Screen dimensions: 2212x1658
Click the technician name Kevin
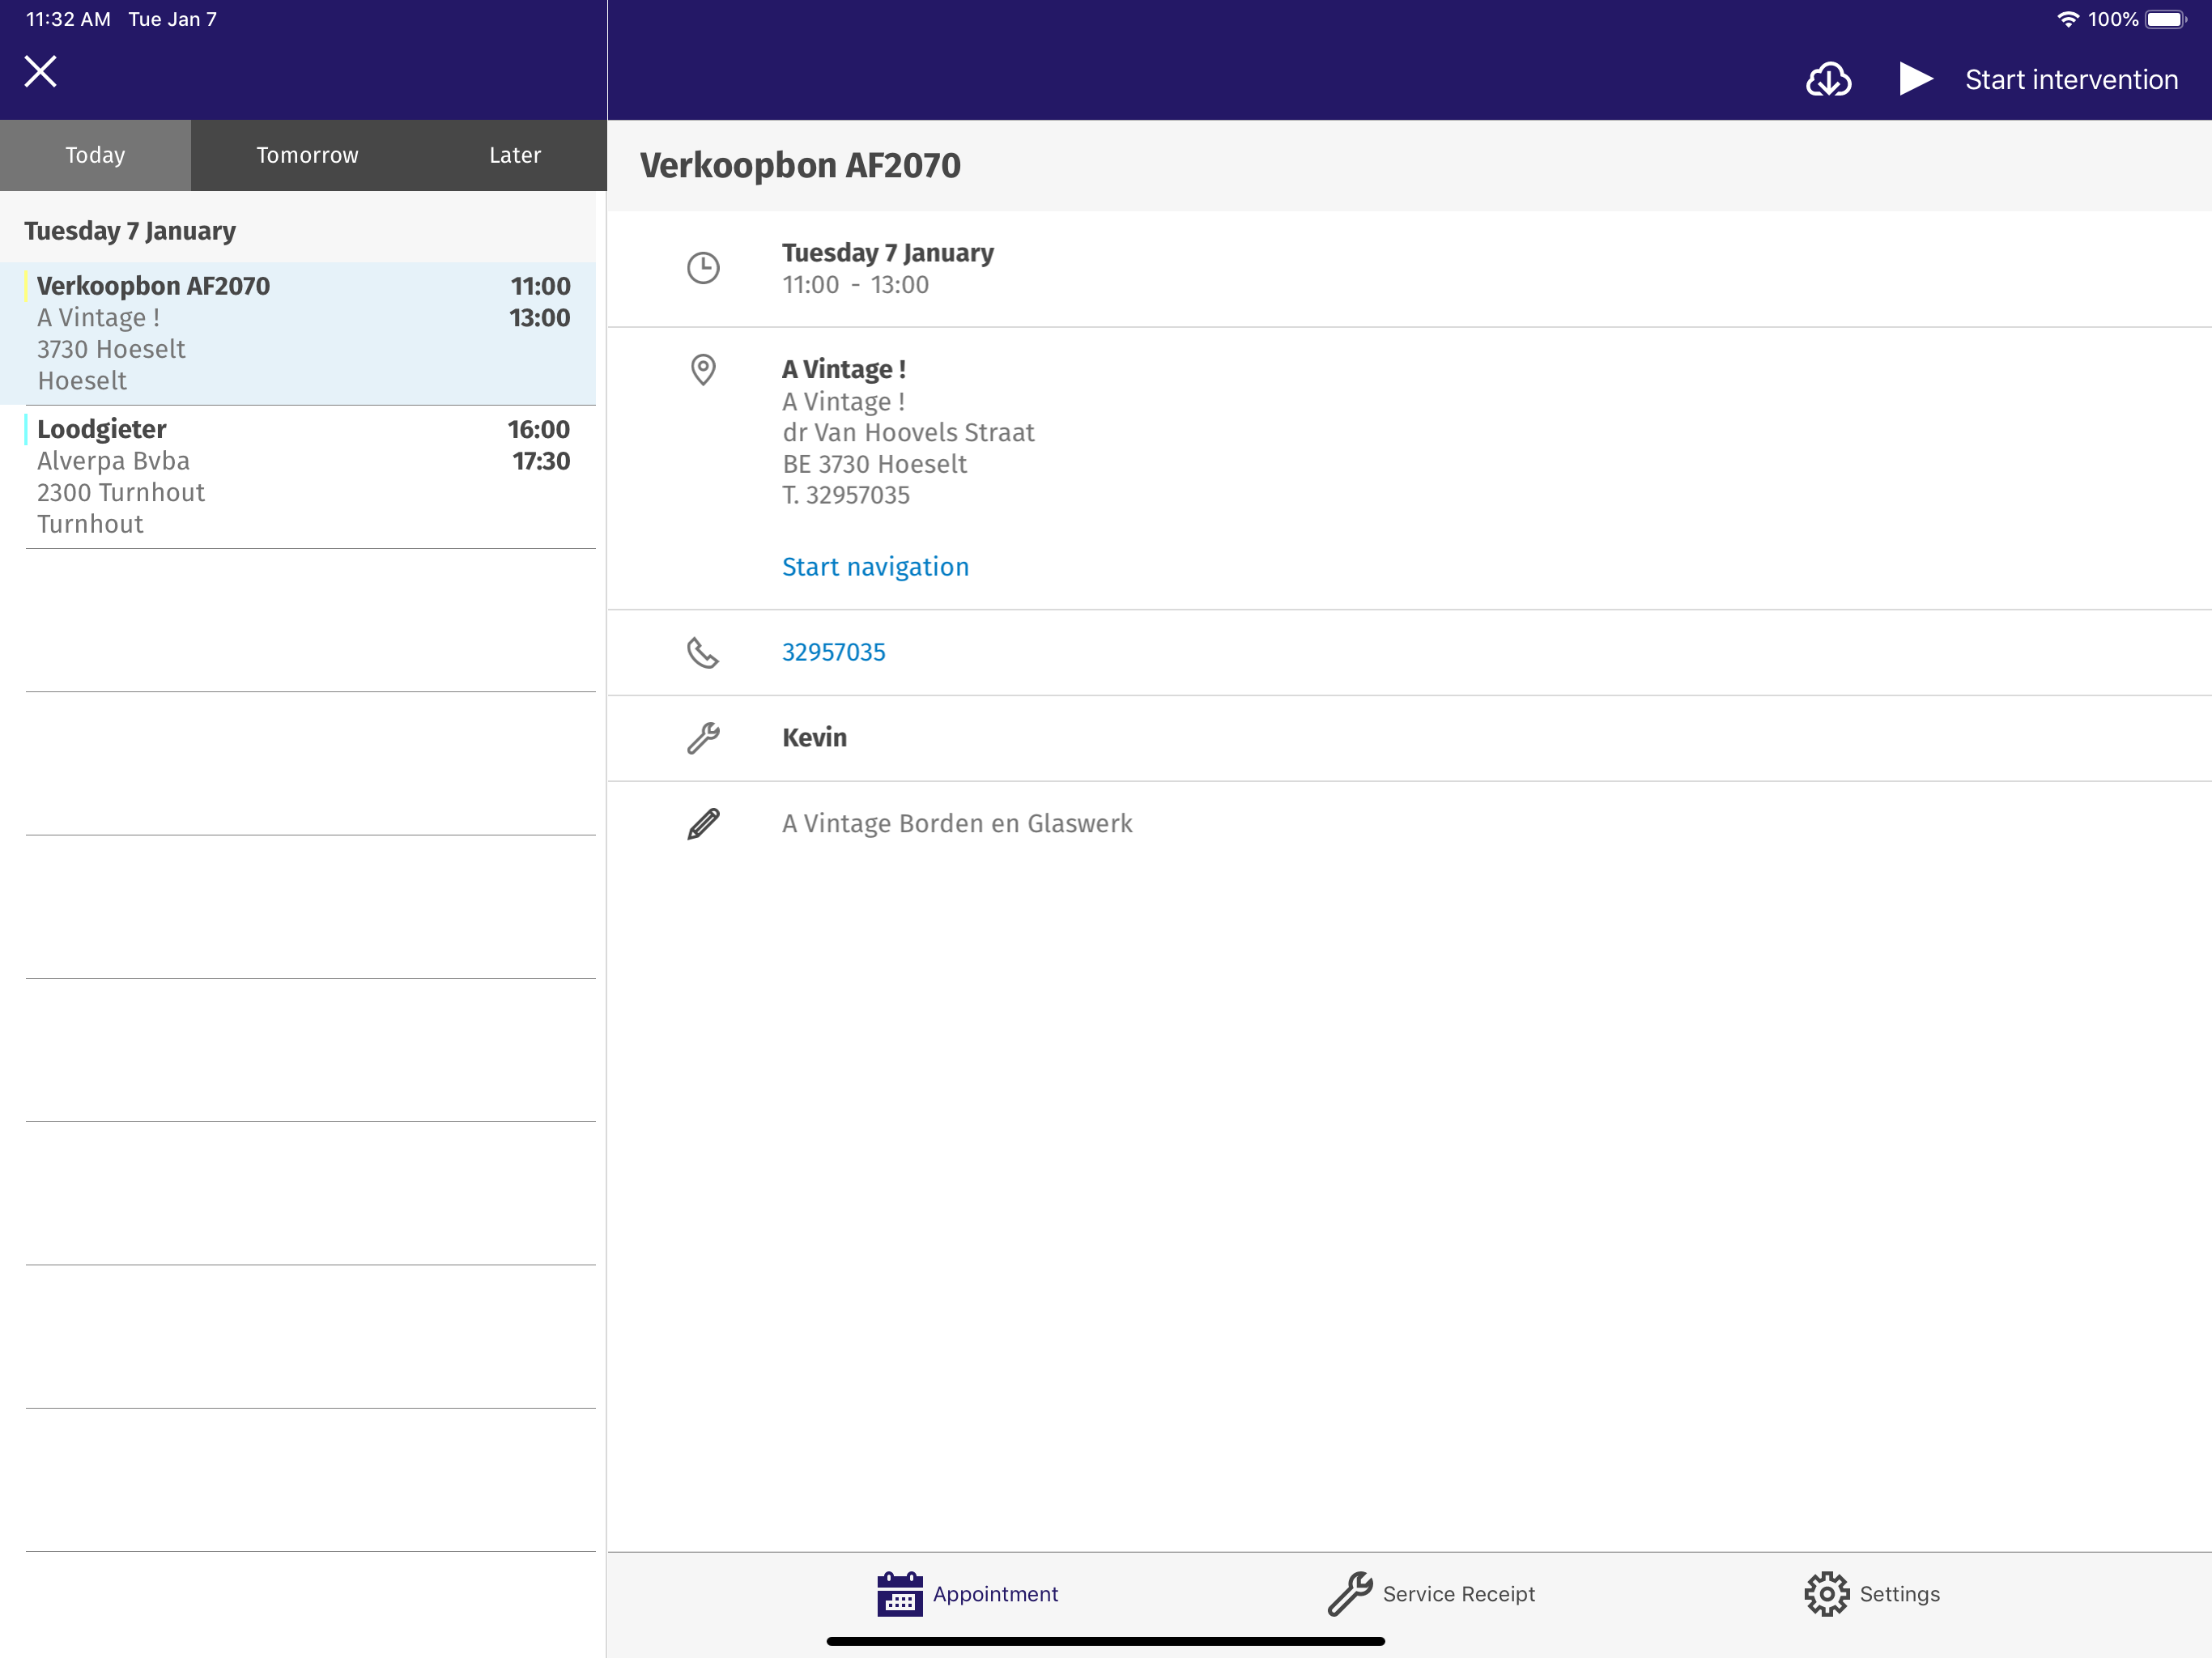[x=814, y=738]
